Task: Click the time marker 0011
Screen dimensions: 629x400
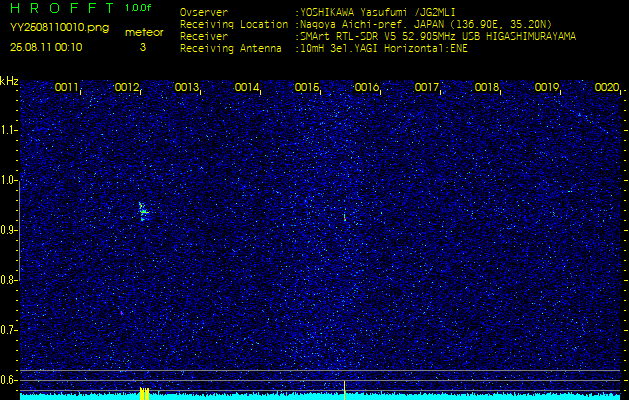Action: [x=66, y=87]
